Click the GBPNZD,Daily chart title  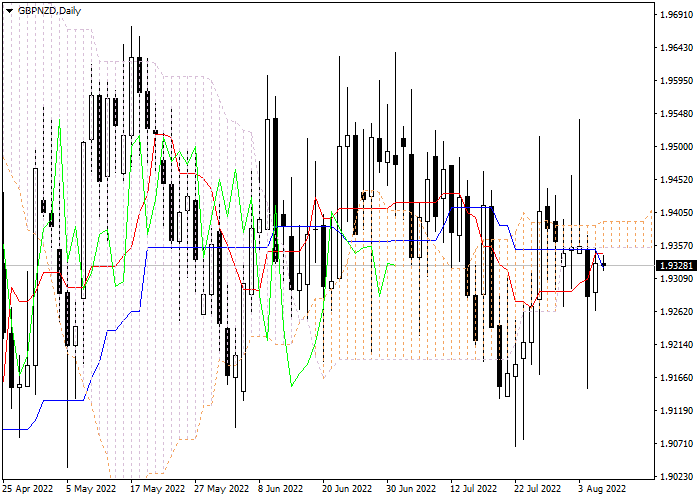click(x=51, y=10)
